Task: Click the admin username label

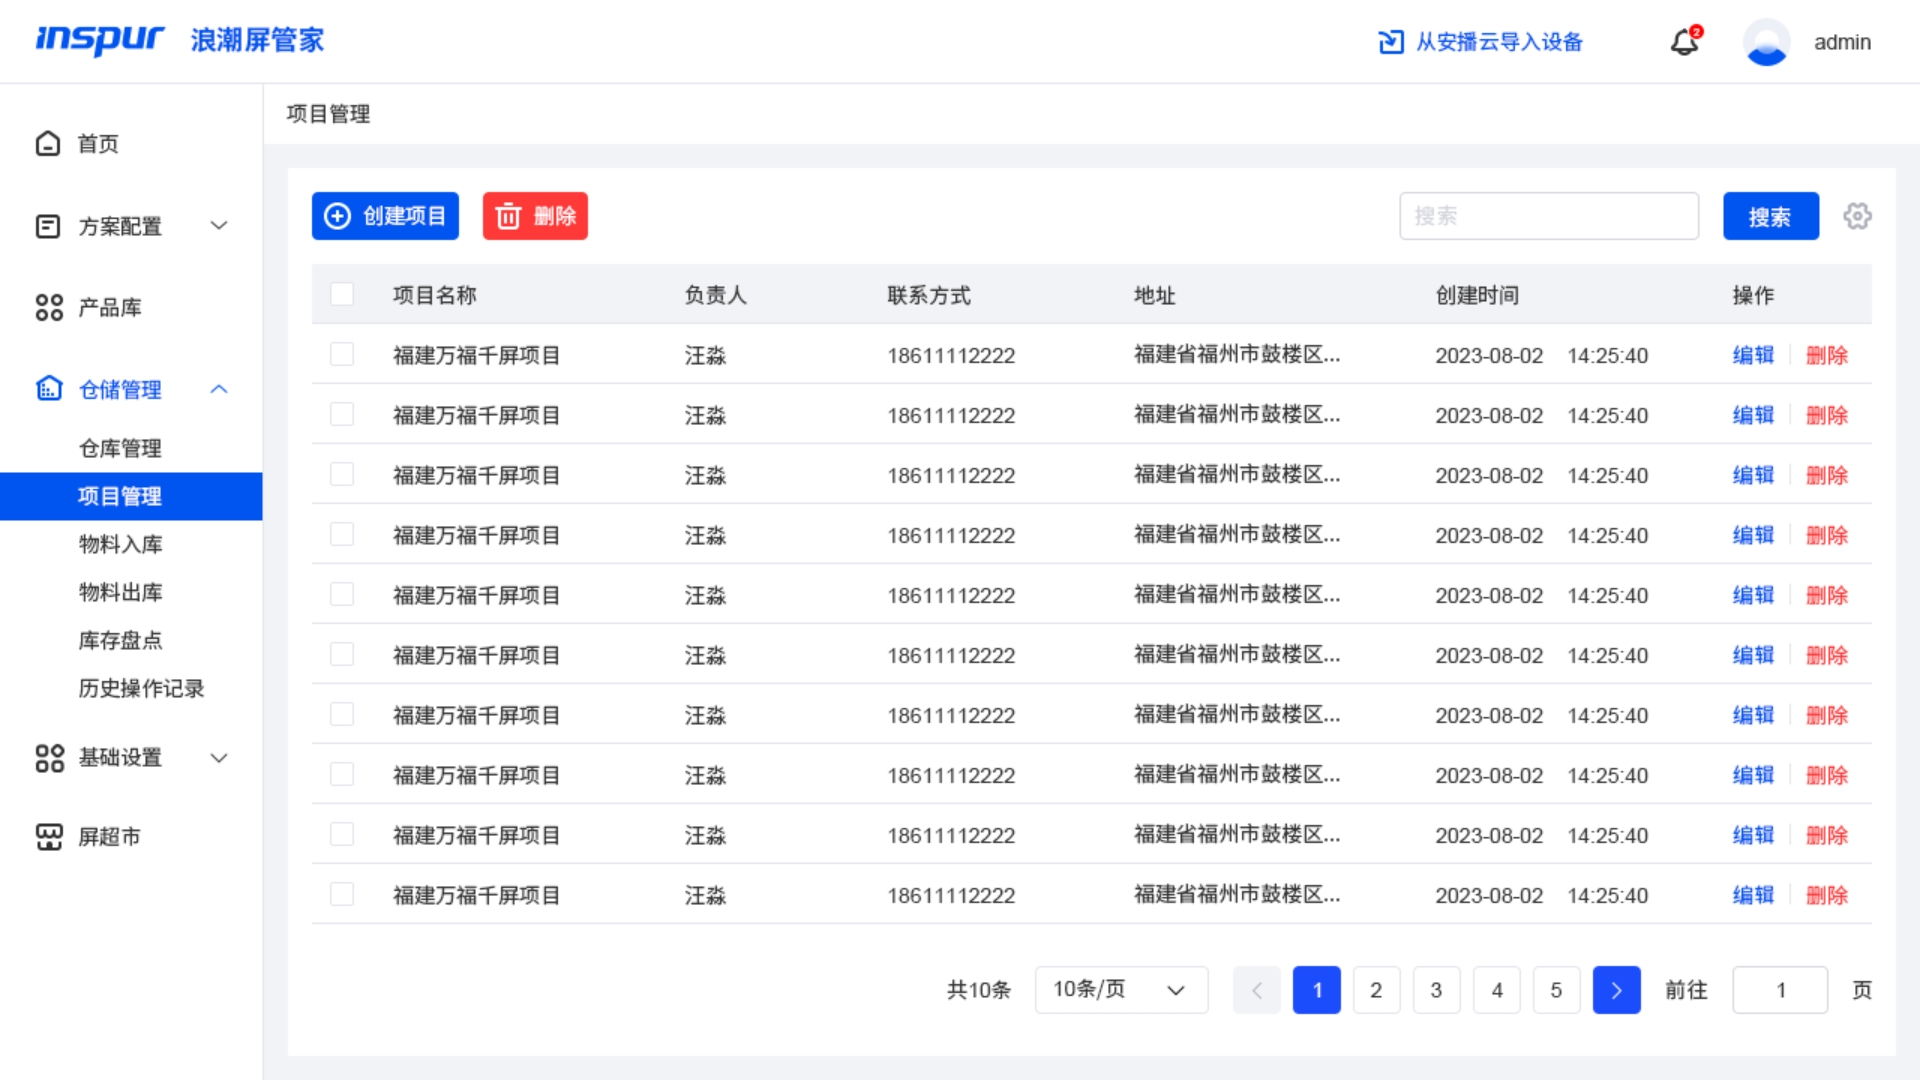Action: [1842, 42]
